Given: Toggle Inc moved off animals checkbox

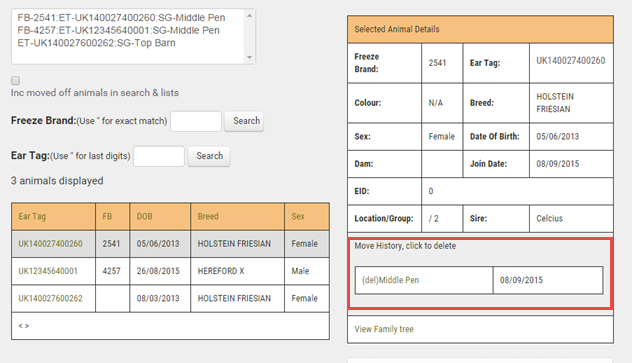Looking at the screenshot, I should pos(15,81).
